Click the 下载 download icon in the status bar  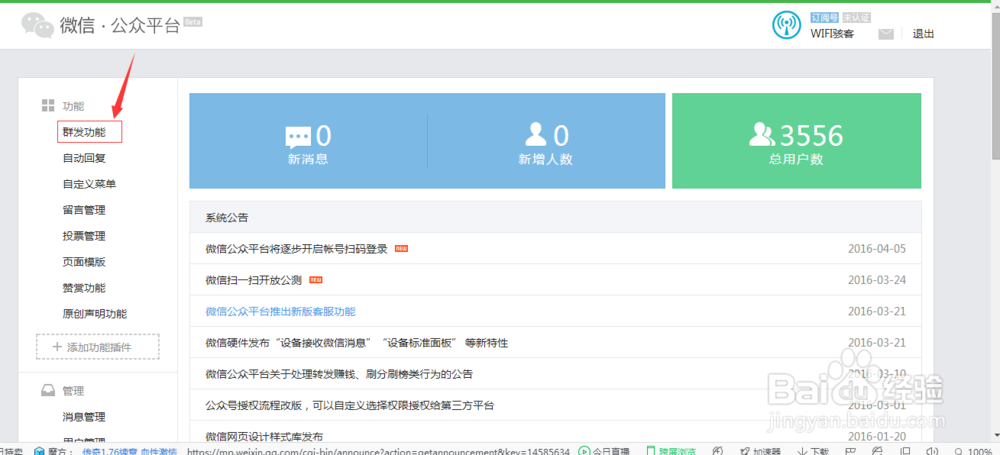click(801, 451)
